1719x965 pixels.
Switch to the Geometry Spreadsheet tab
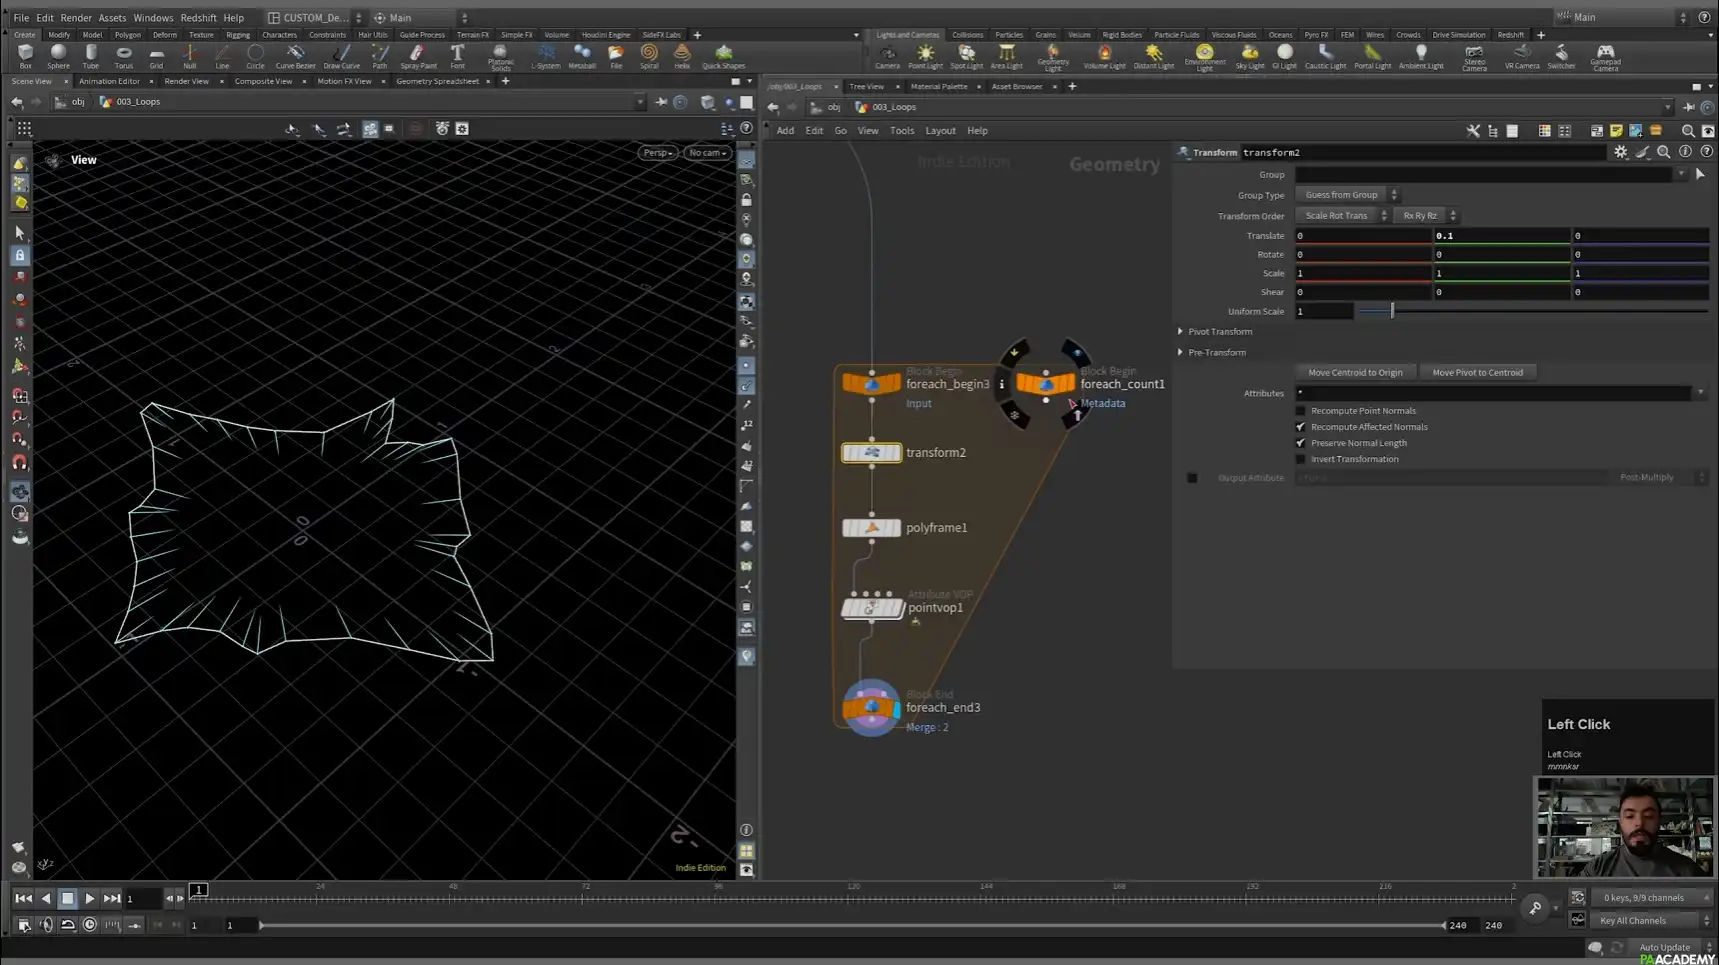point(438,81)
